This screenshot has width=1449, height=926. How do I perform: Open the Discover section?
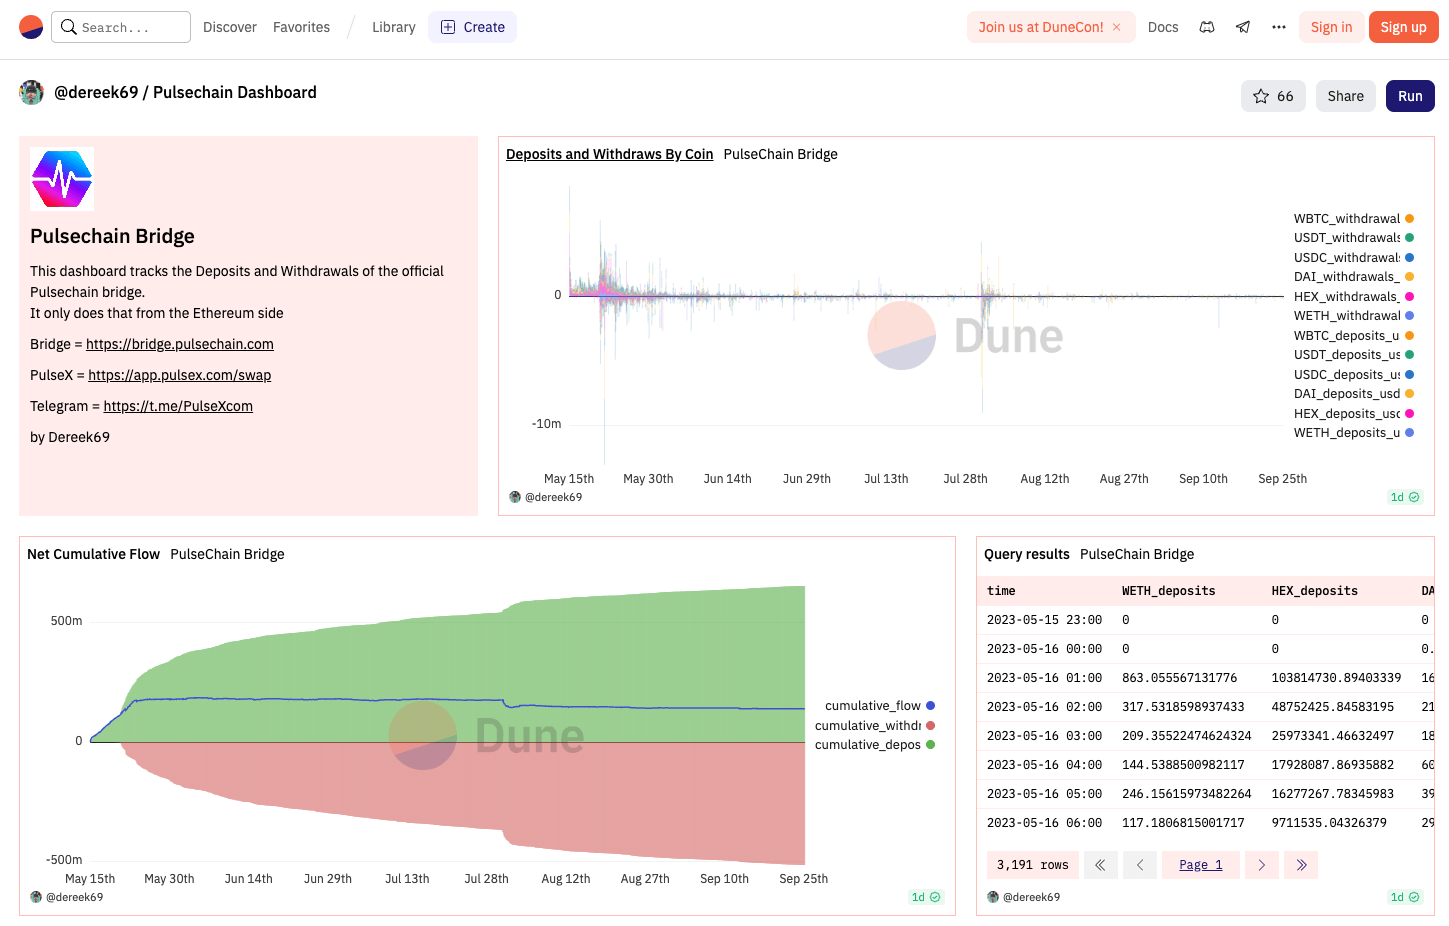[229, 27]
